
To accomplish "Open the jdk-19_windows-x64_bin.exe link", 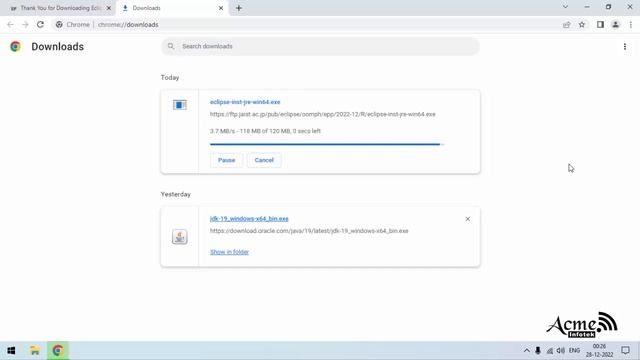I will pyautogui.click(x=249, y=219).
